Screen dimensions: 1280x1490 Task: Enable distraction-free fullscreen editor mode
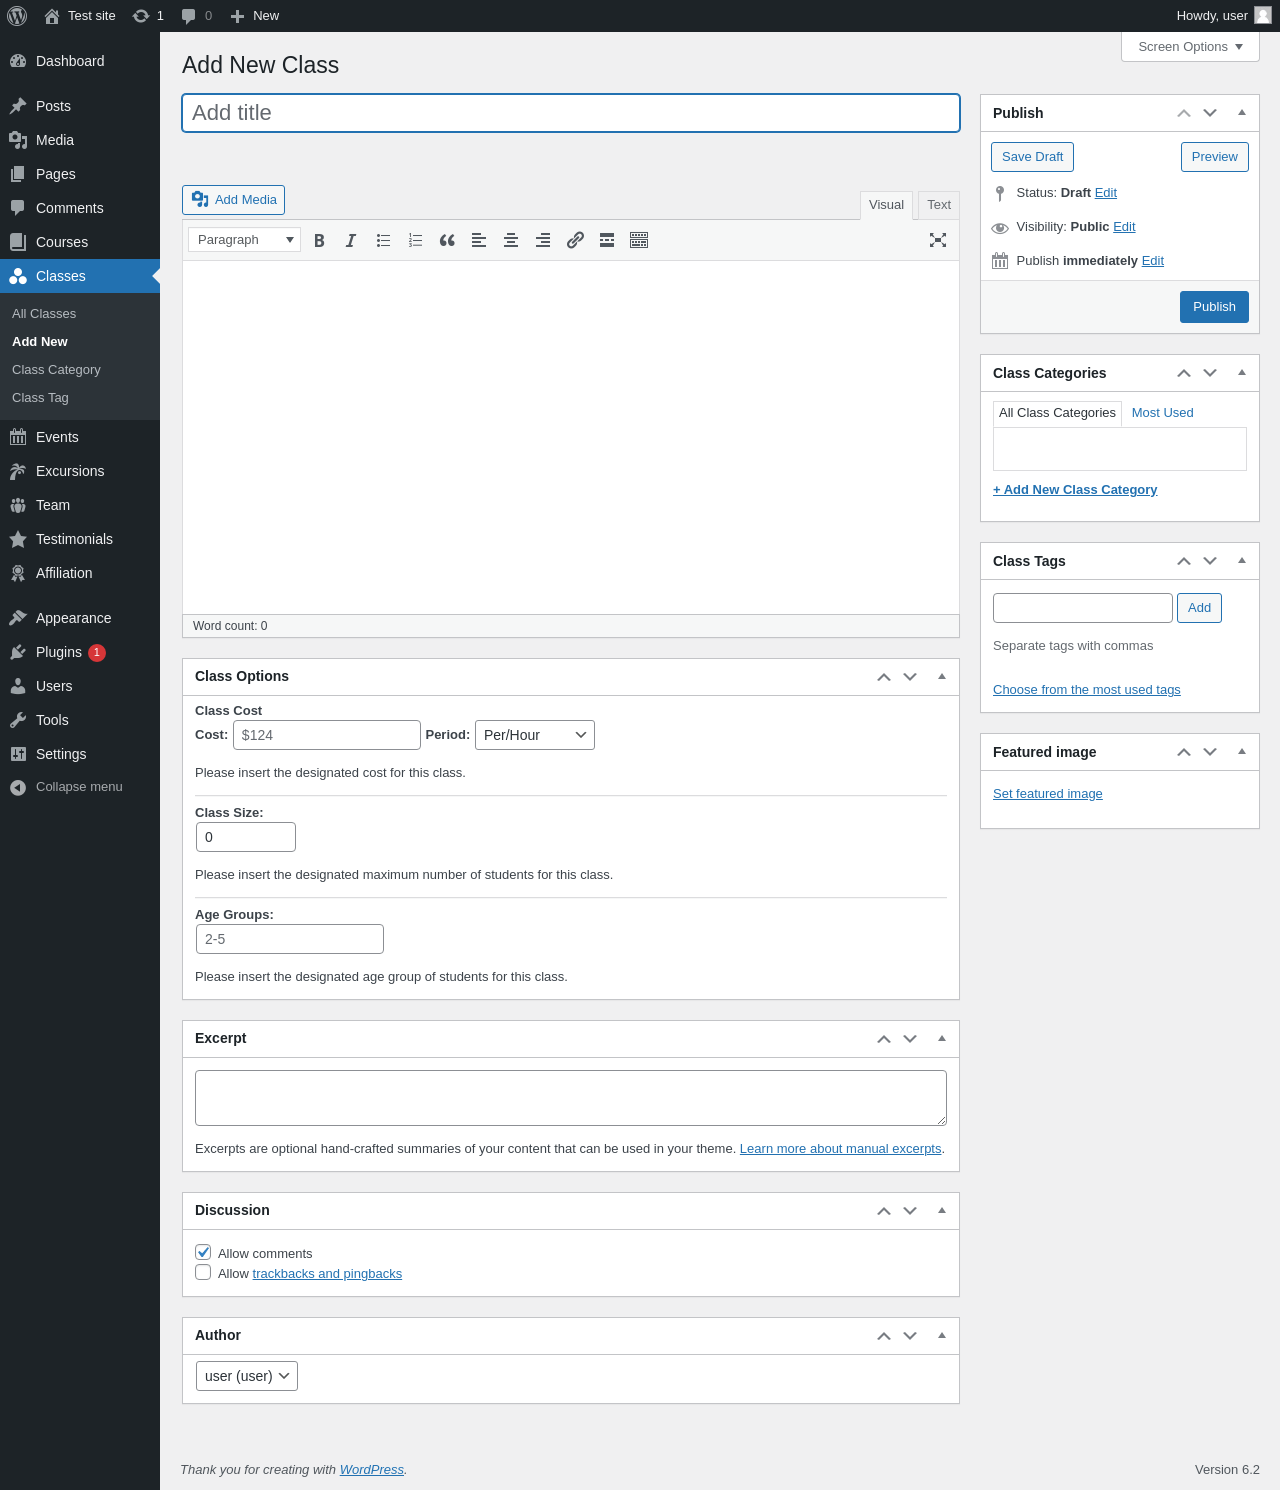[938, 240]
